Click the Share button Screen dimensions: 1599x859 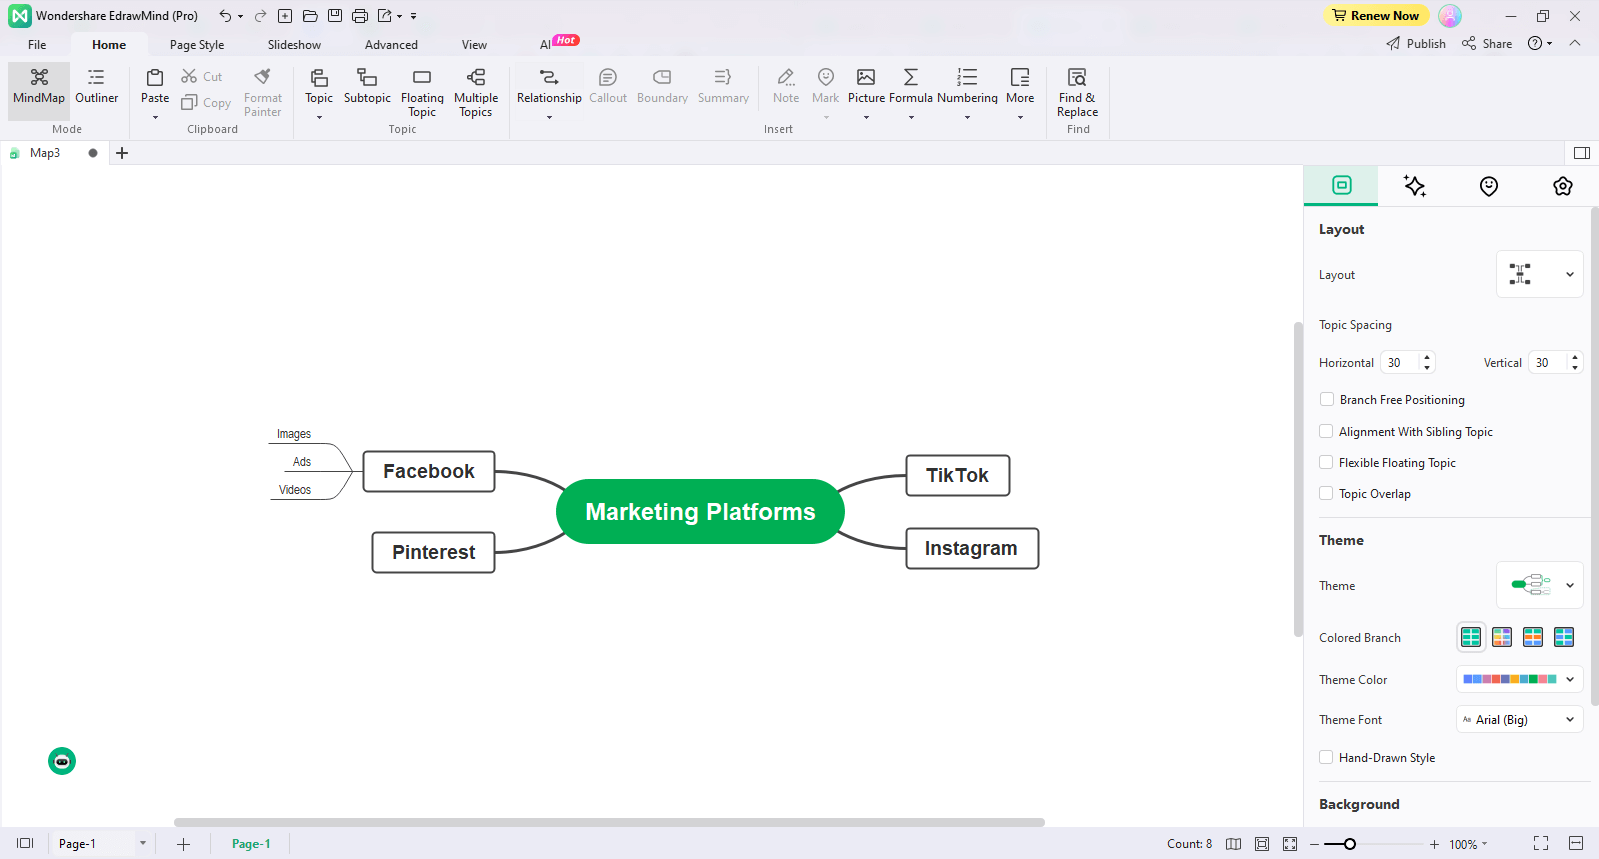pyautogui.click(x=1487, y=44)
